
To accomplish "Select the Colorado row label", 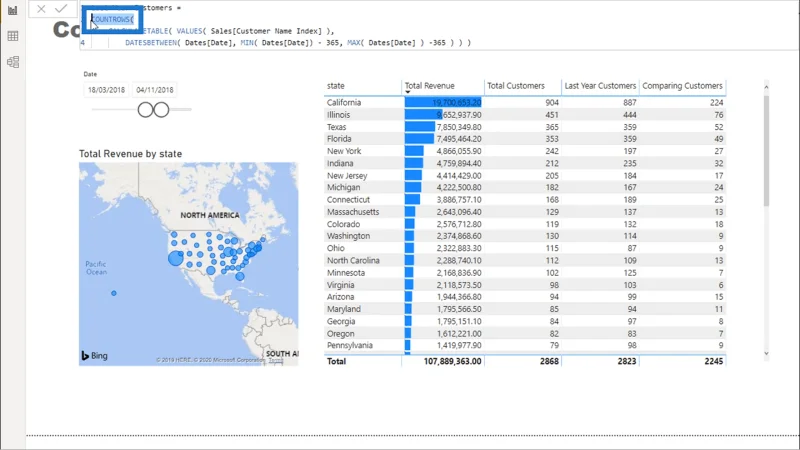I will tap(343, 224).
